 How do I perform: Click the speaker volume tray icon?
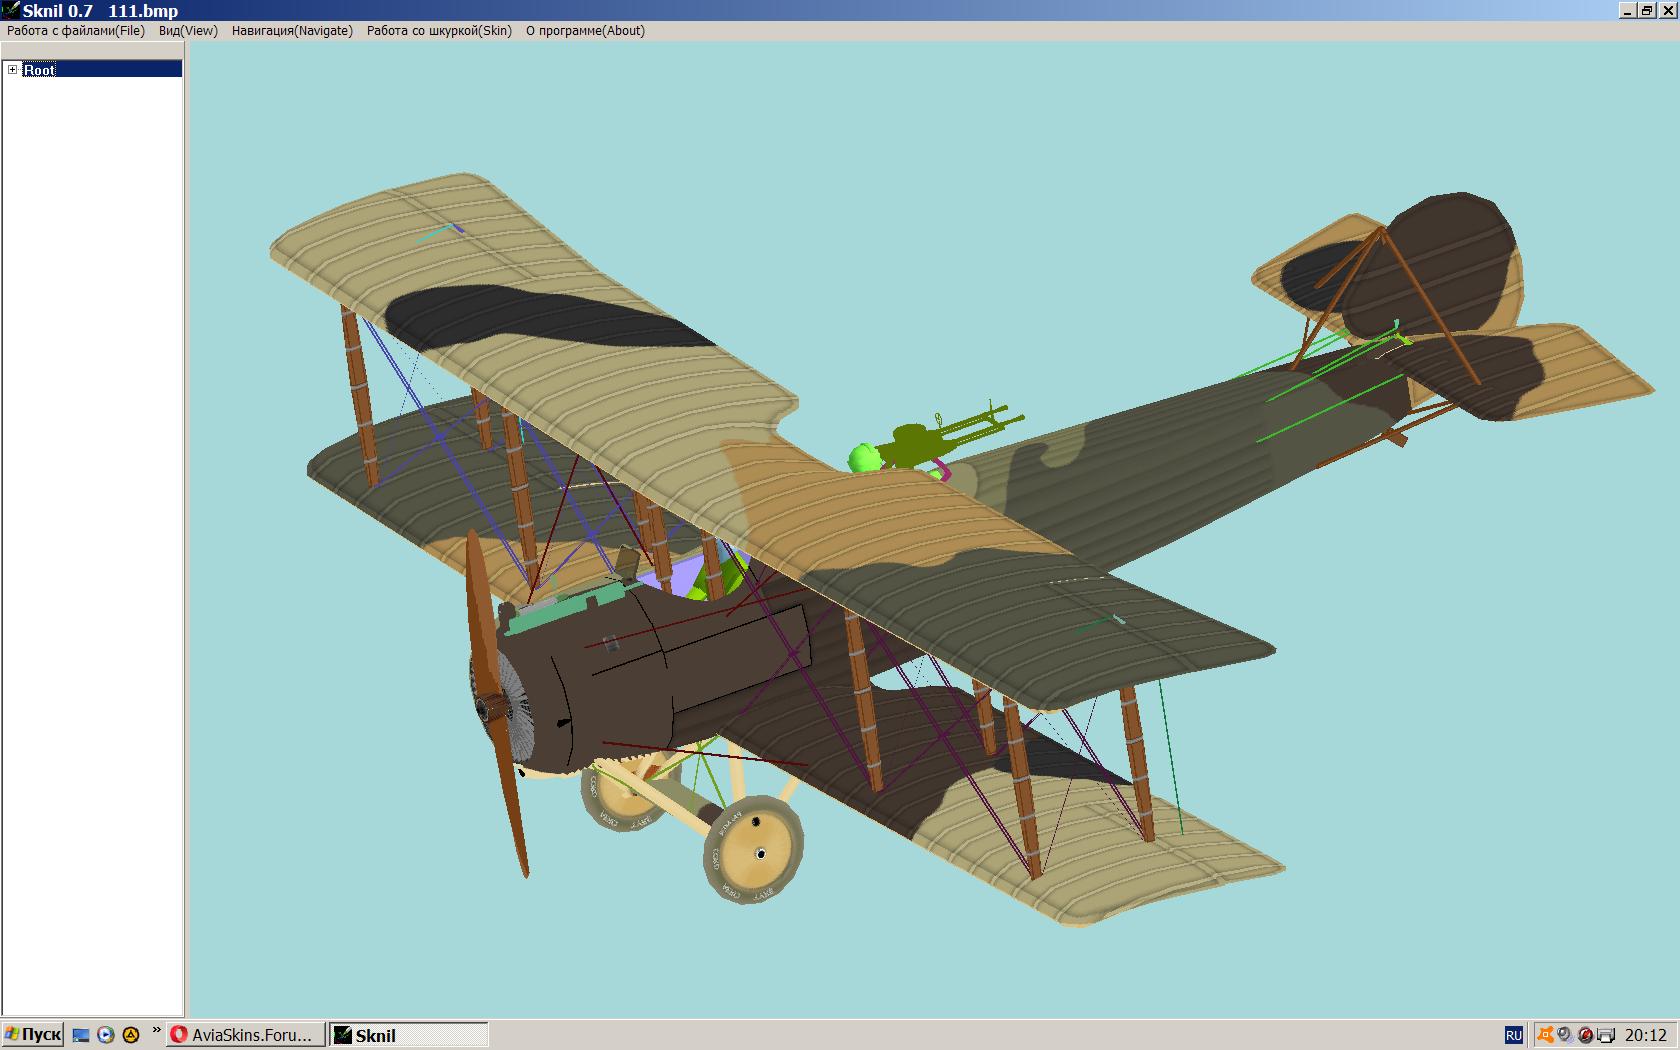point(1565,1035)
